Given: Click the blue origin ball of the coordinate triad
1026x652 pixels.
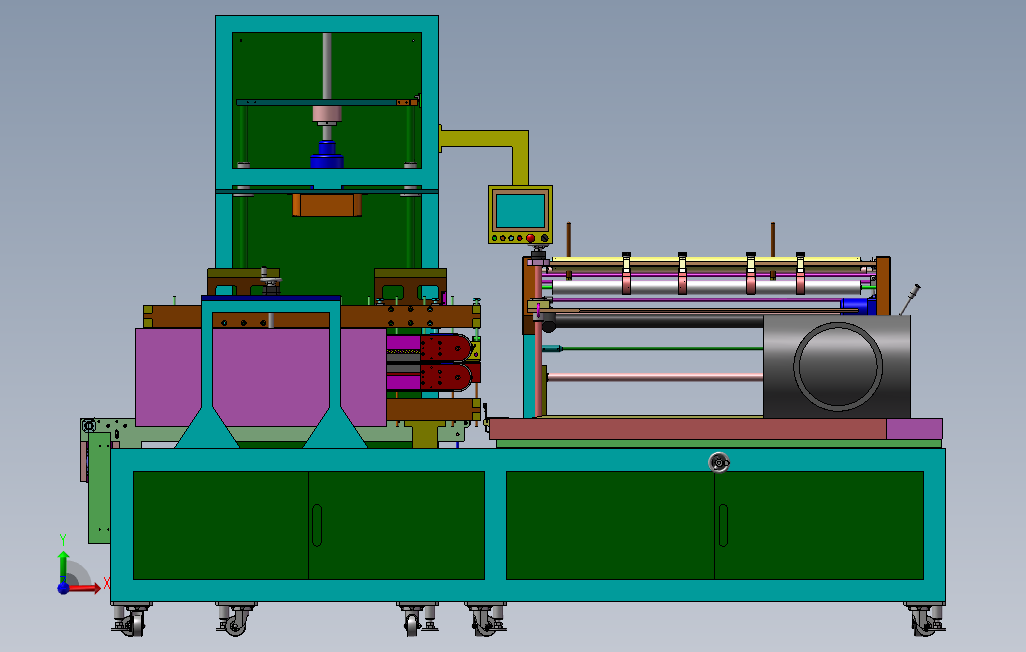Looking at the screenshot, I should pyautogui.click(x=63, y=588).
